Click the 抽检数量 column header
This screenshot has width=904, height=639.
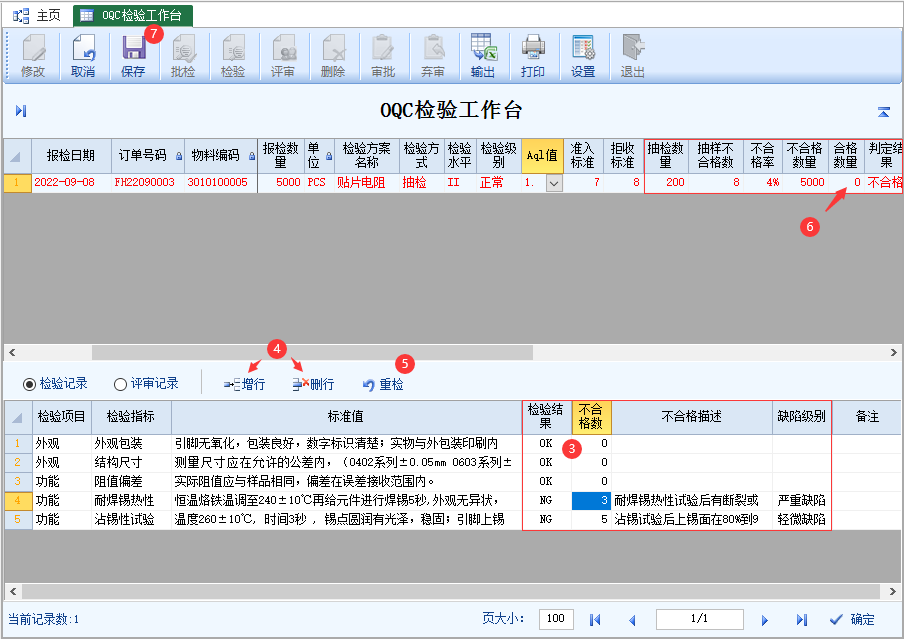click(666, 156)
